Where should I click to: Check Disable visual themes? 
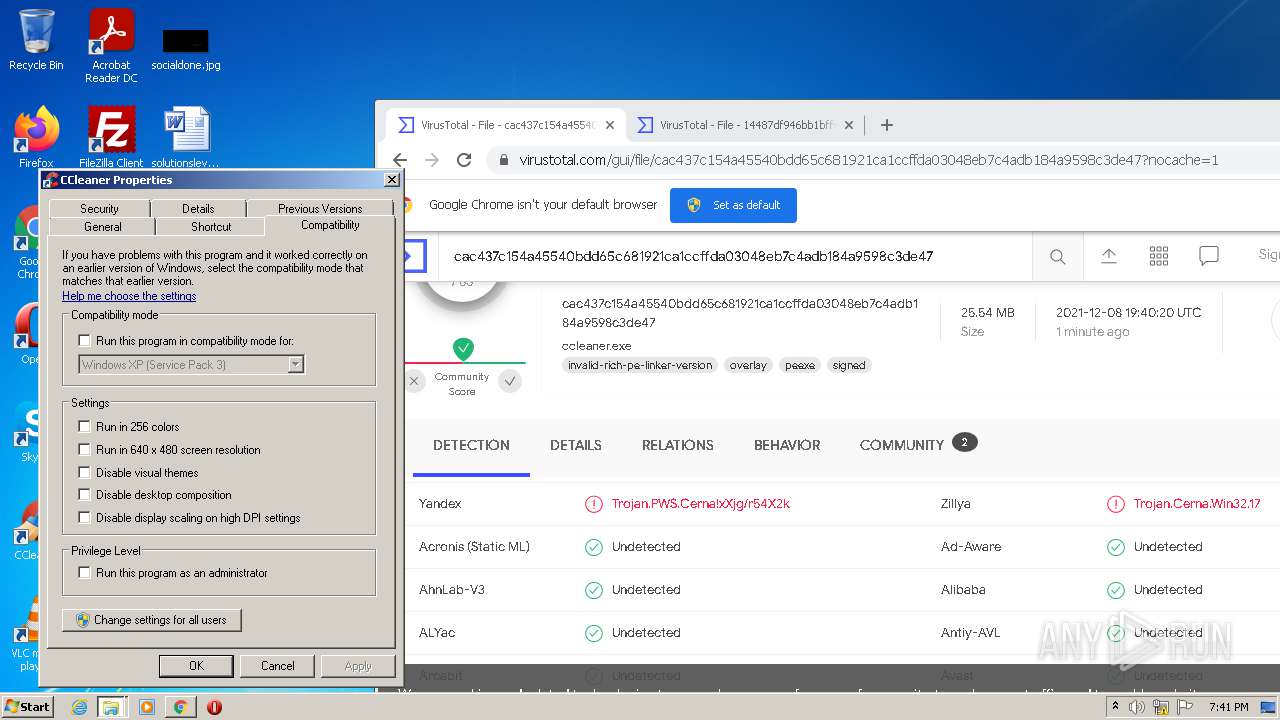(x=85, y=472)
